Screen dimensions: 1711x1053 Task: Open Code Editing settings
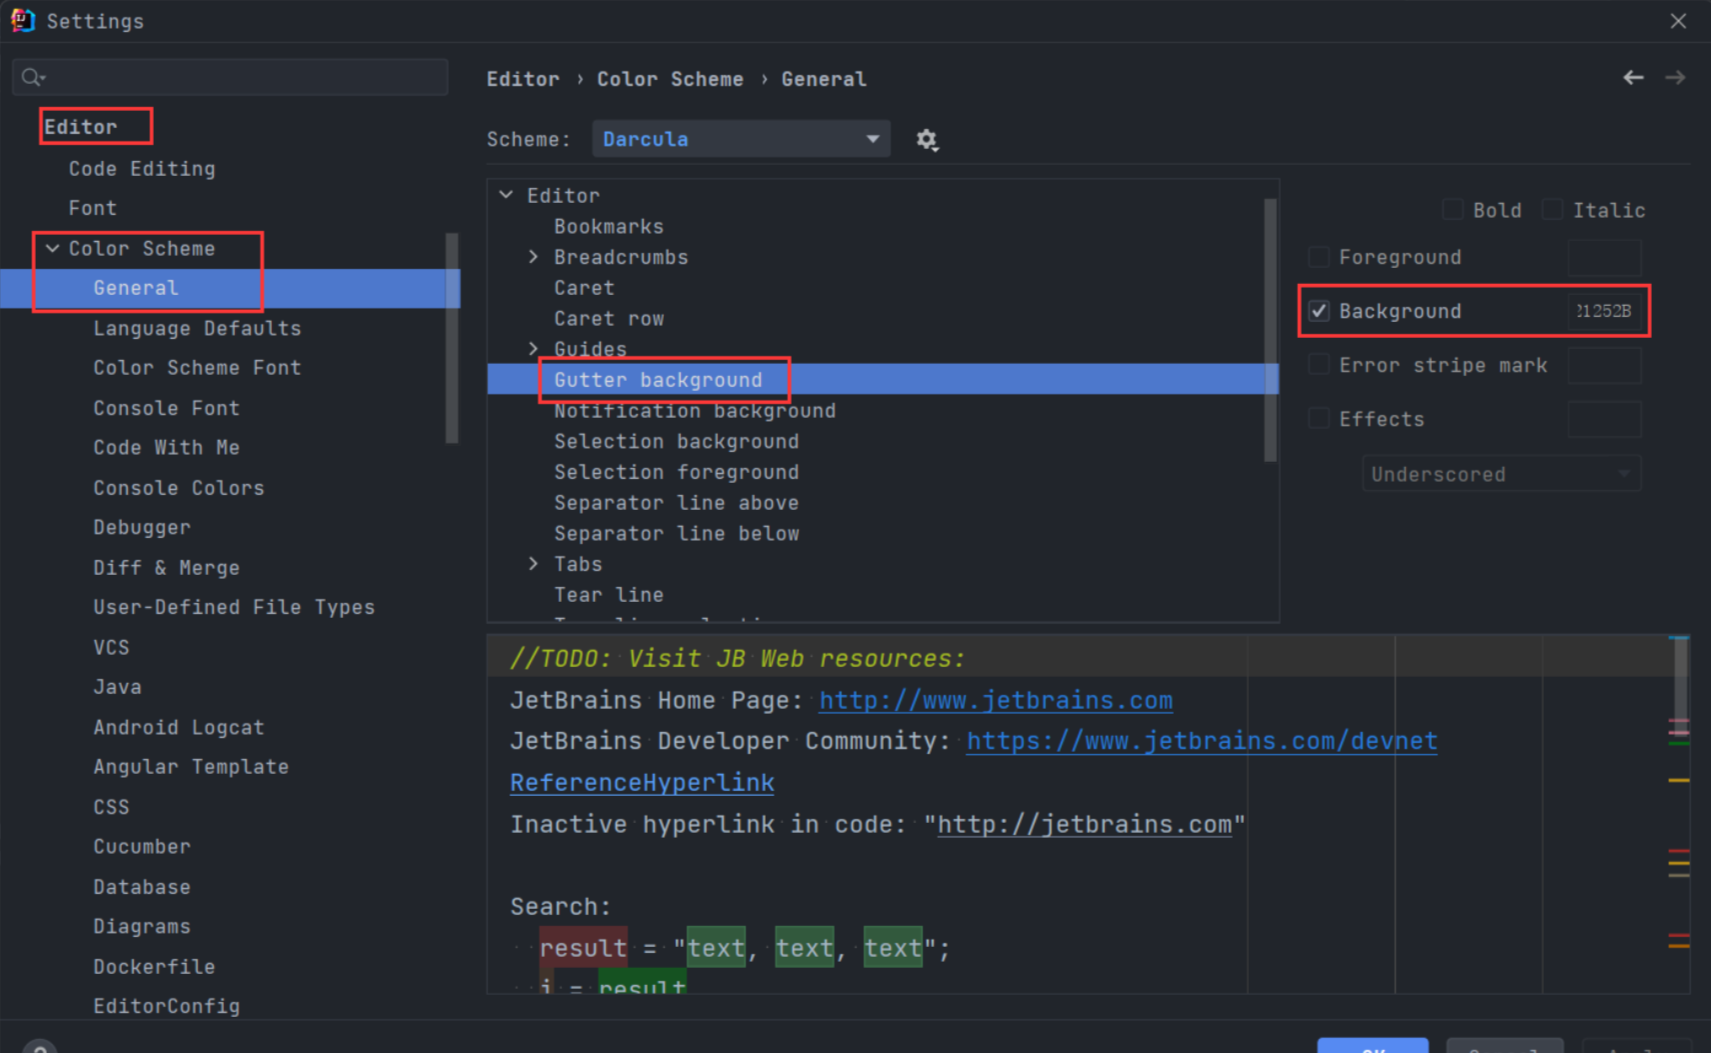point(142,169)
